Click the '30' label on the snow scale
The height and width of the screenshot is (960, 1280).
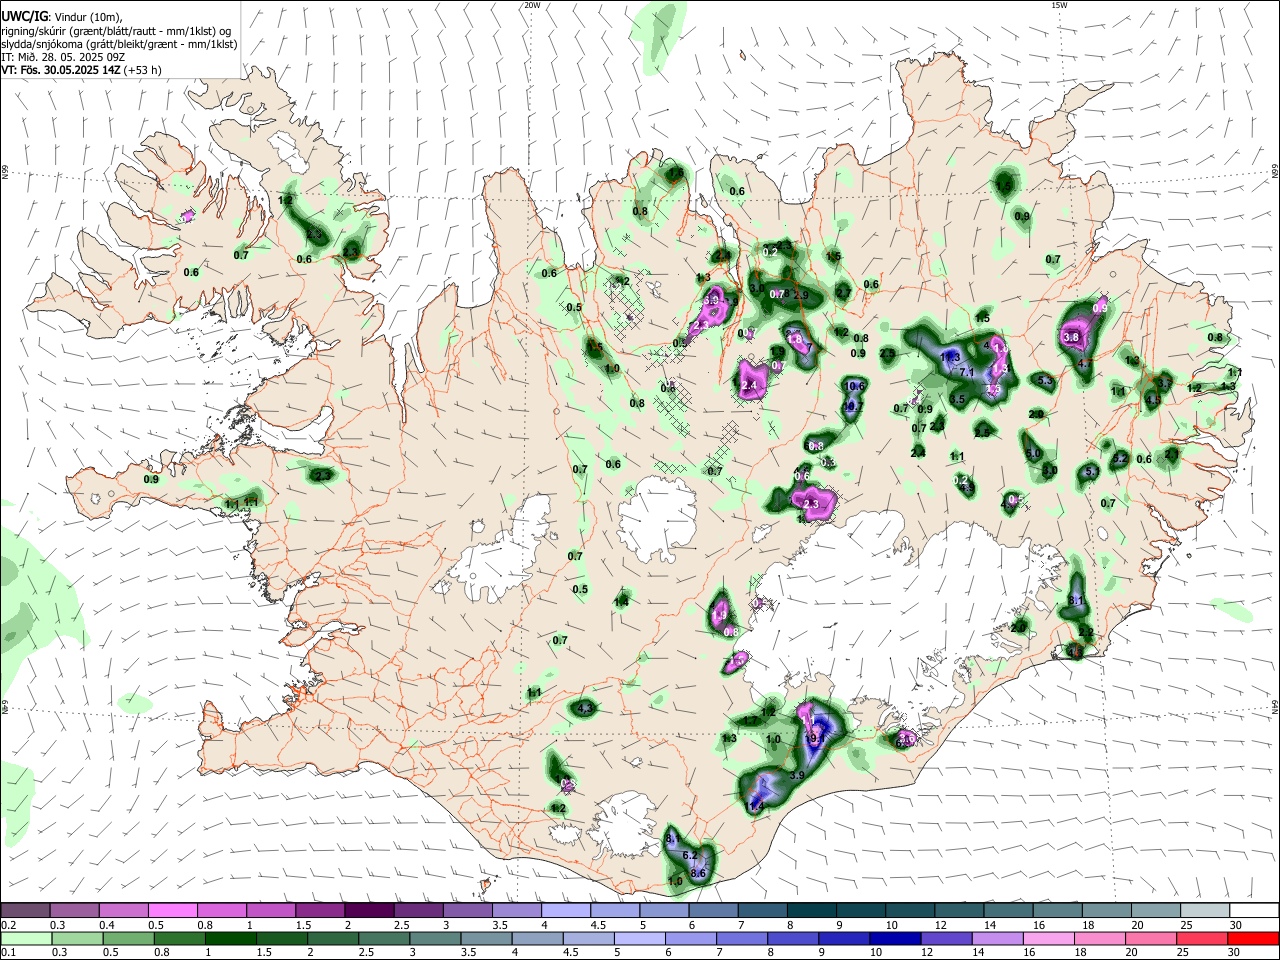1236,925
